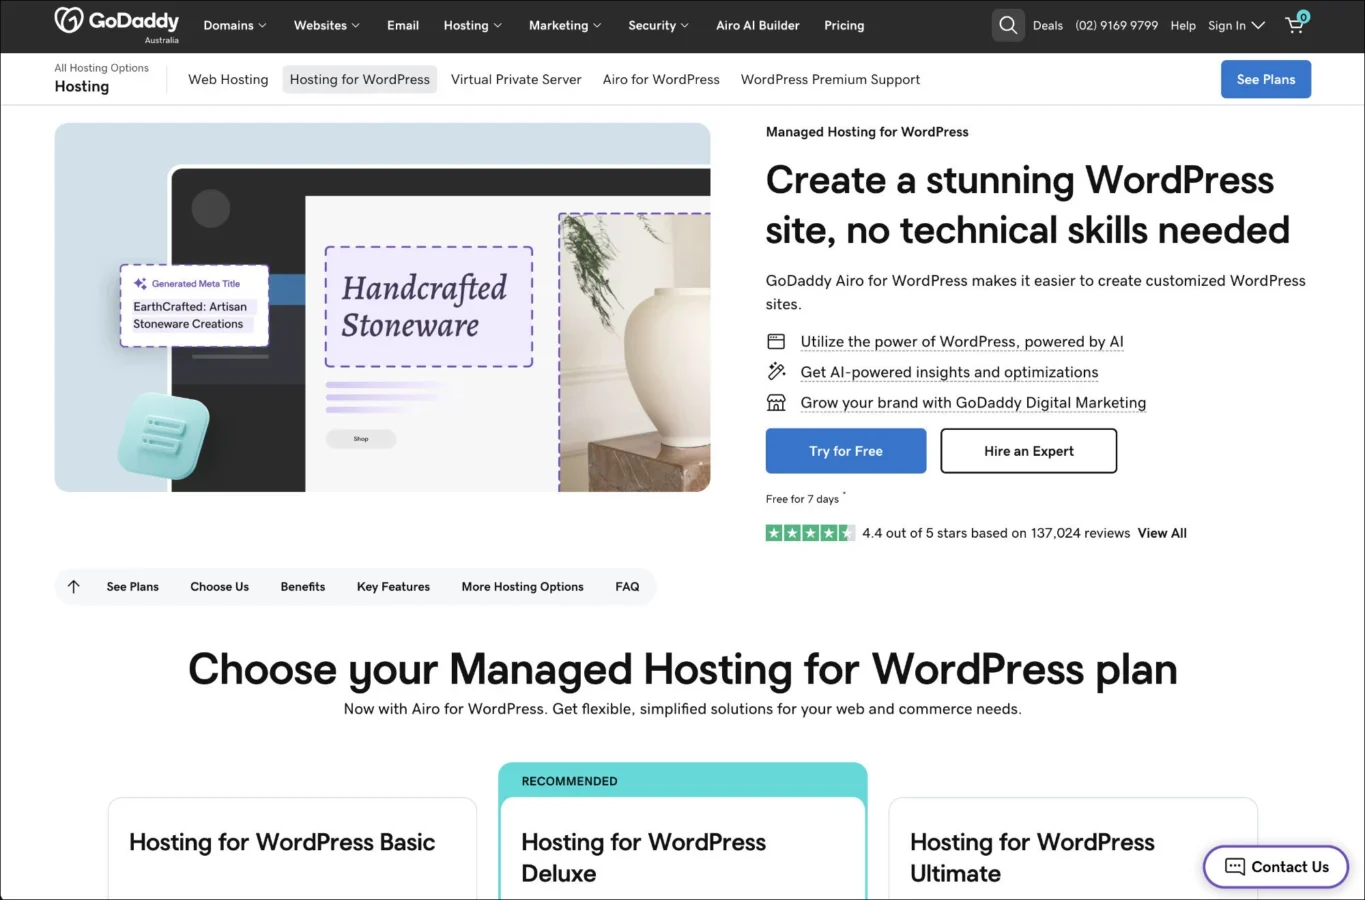Click the Hire an Expert button

[1029, 451]
